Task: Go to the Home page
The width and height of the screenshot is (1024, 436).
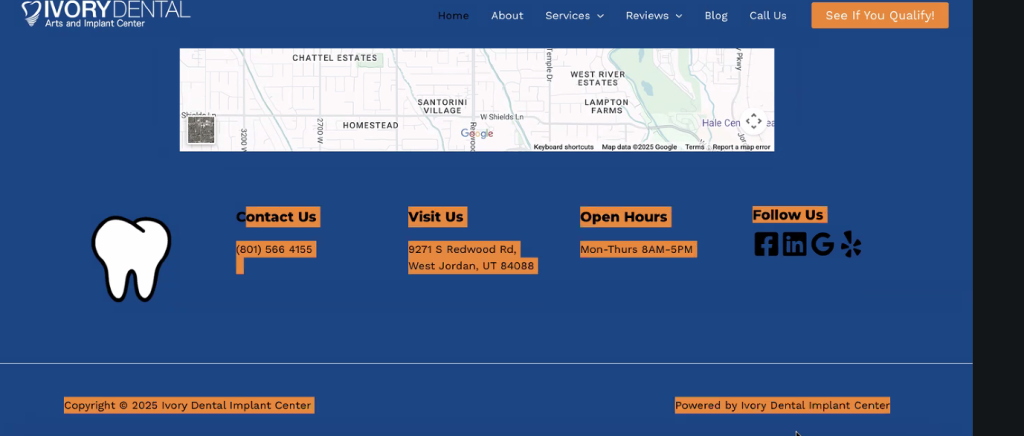Action: click(453, 16)
